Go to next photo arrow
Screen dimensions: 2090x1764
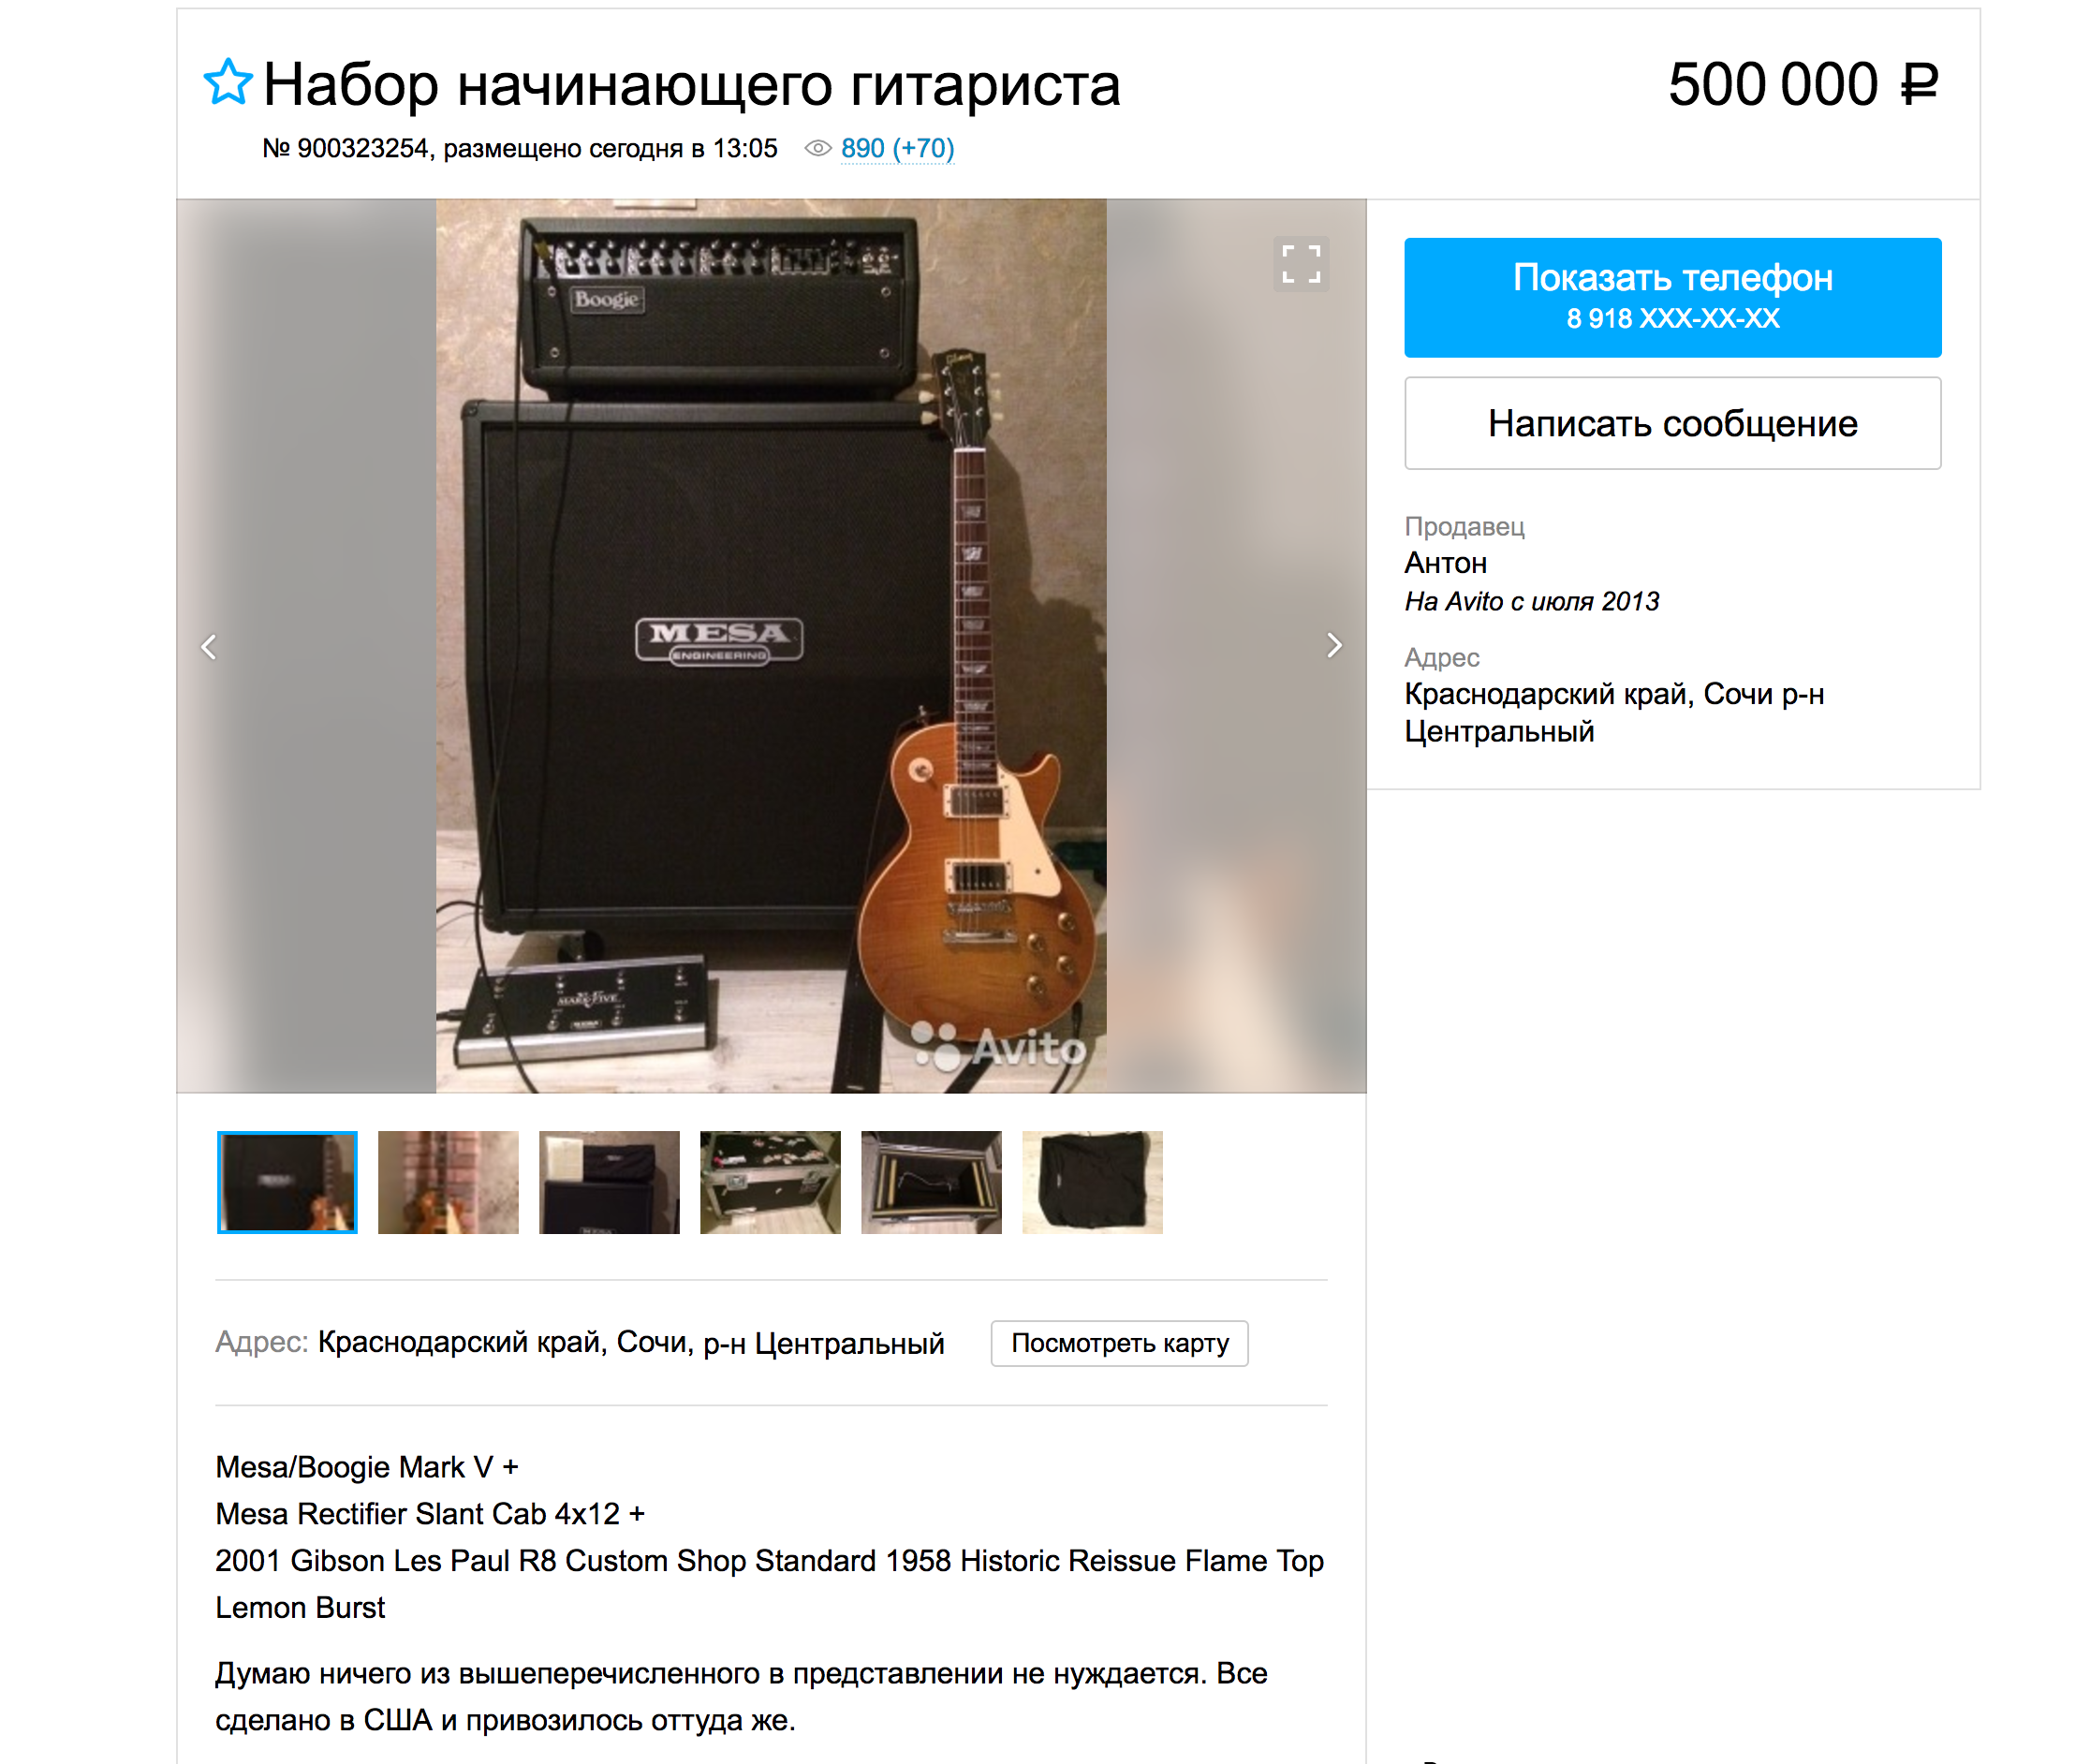tap(1334, 646)
